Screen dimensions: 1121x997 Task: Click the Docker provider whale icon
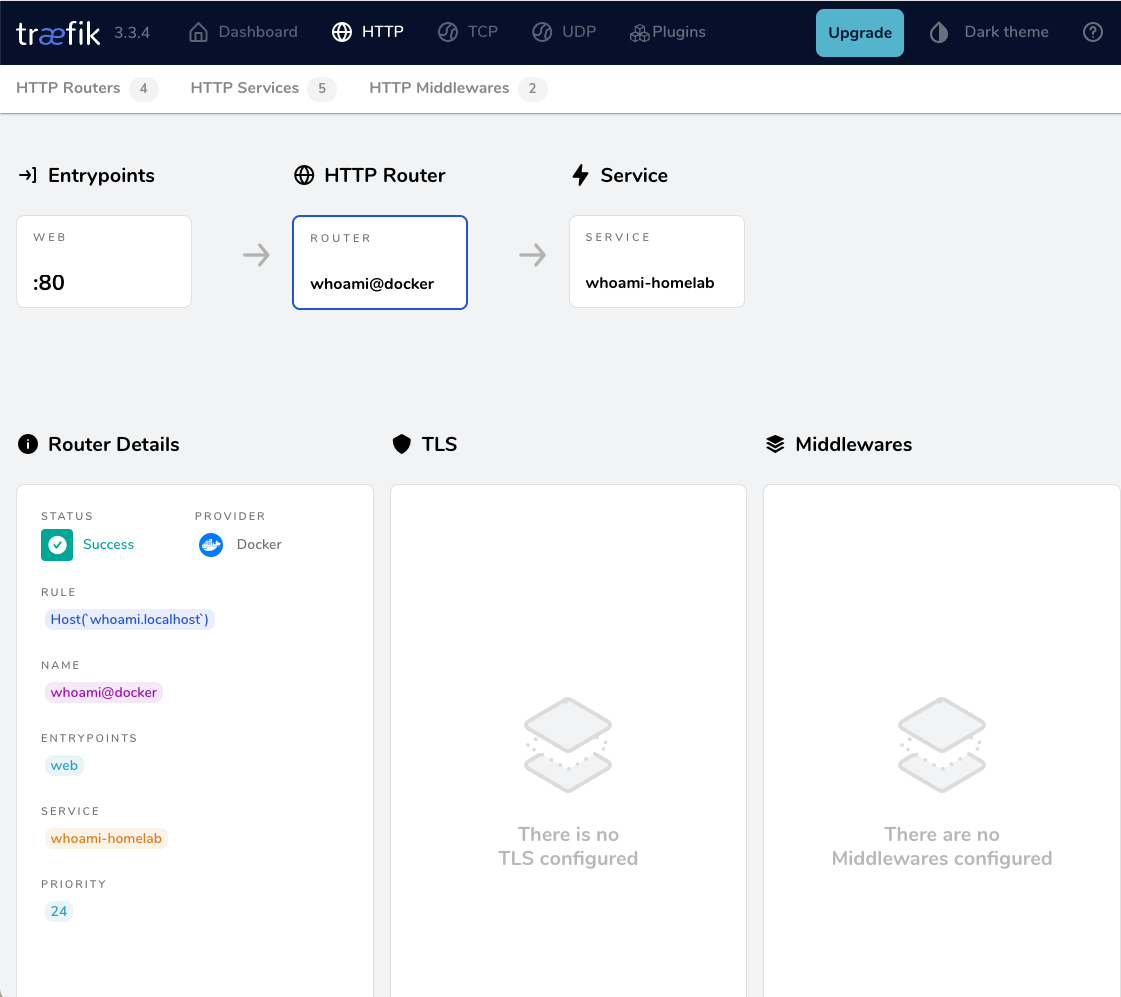coord(210,545)
